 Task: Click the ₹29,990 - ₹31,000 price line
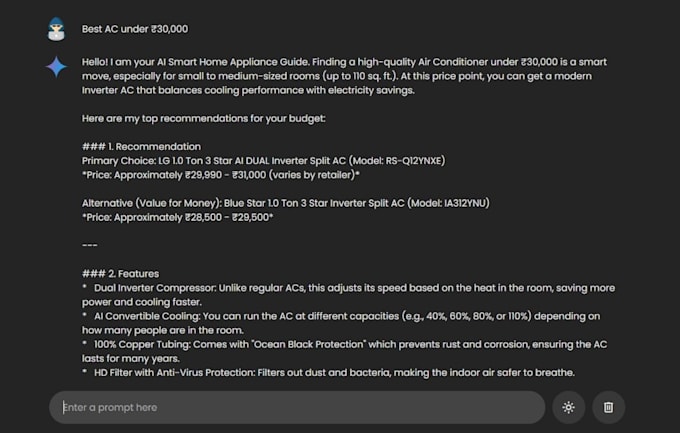tap(221, 175)
